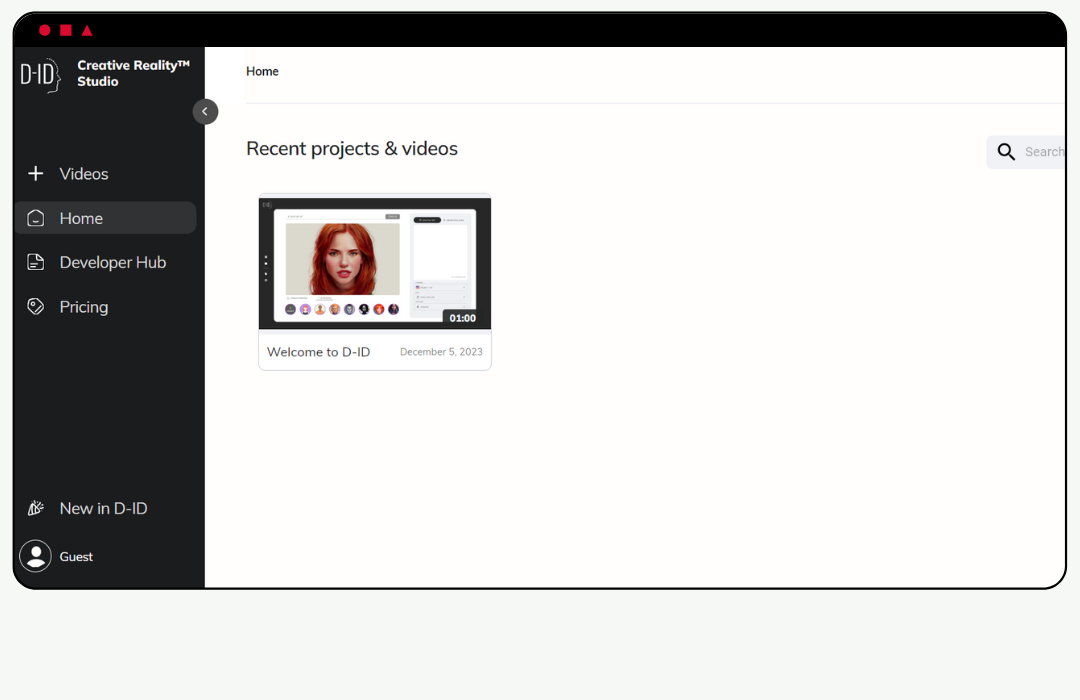The height and width of the screenshot is (700, 1080).
Task: Select Home in the sidebar
Action: [105, 218]
